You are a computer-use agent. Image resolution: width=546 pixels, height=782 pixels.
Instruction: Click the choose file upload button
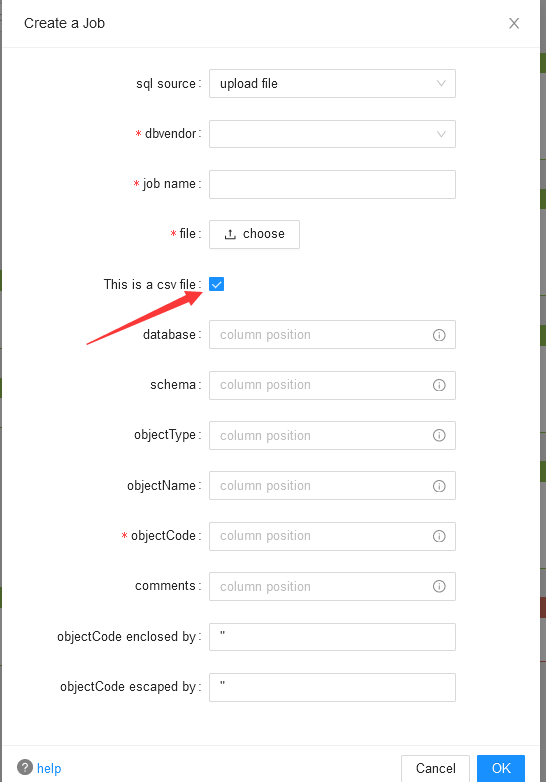pyautogui.click(x=254, y=234)
